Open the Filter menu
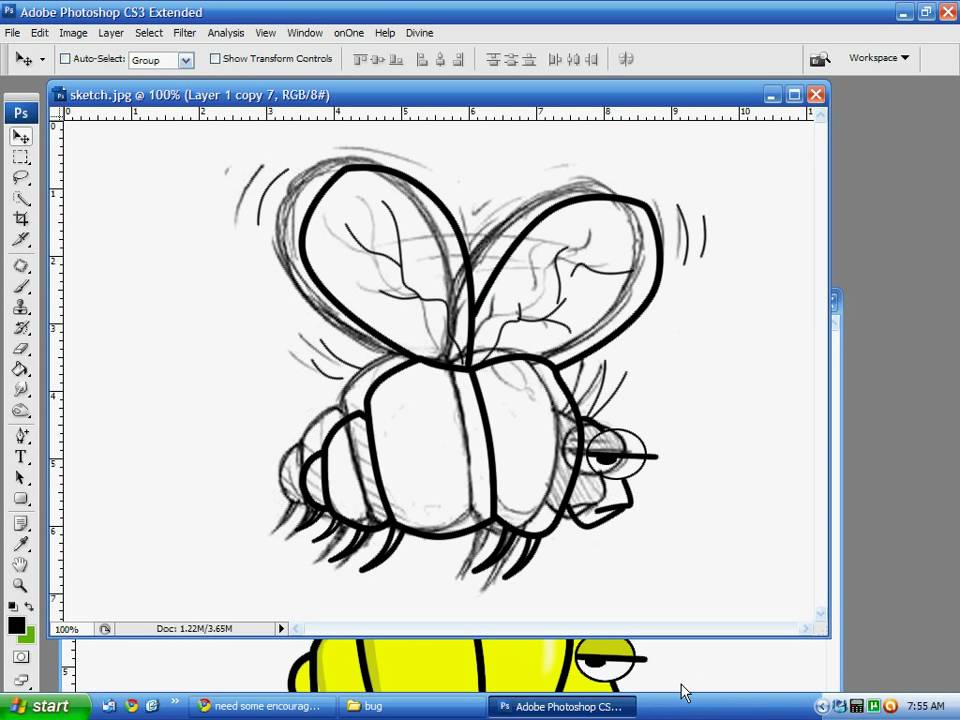The image size is (960, 720). 185,32
